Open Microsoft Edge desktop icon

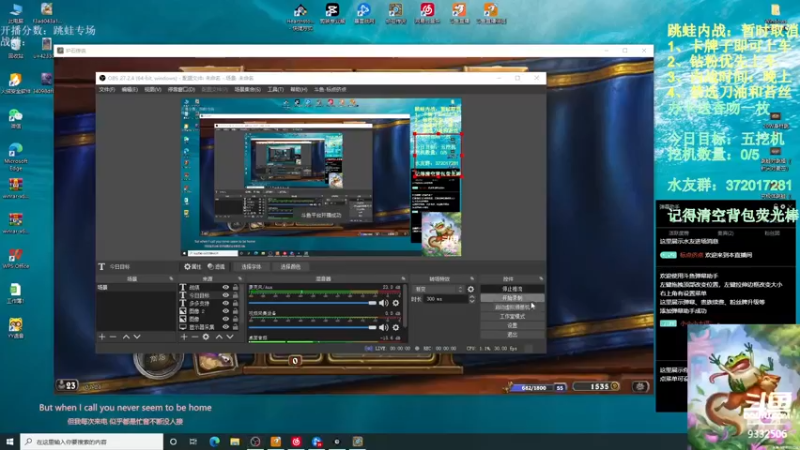(16, 156)
